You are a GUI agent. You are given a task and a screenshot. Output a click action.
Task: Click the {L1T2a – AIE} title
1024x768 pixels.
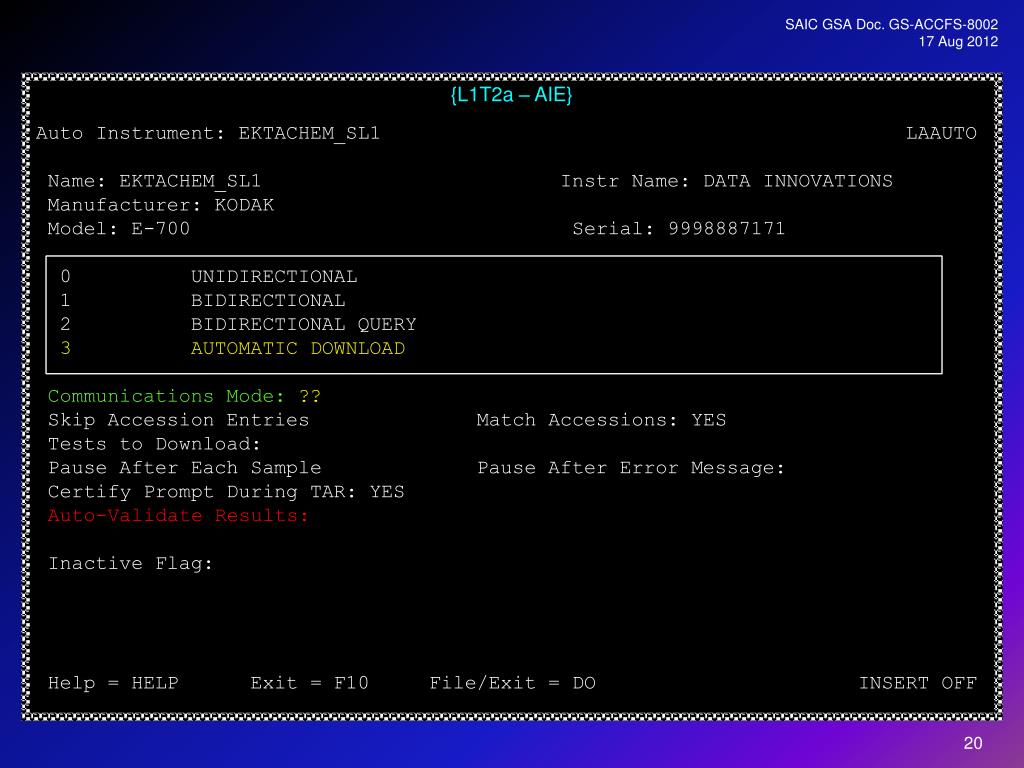pos(511,95)
